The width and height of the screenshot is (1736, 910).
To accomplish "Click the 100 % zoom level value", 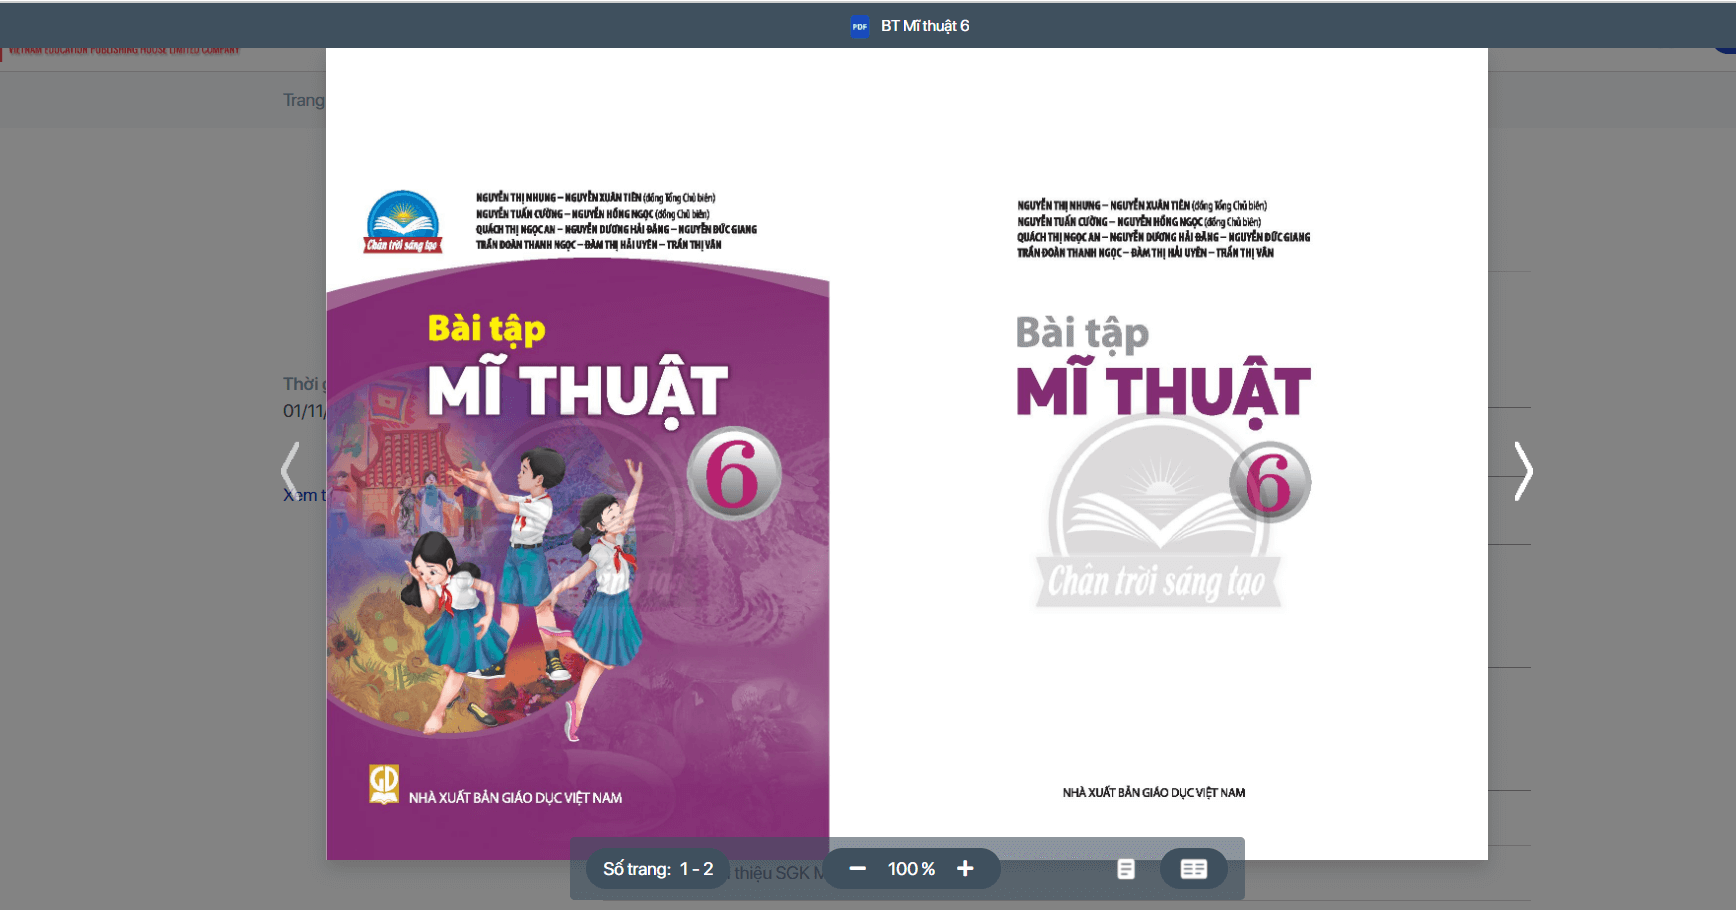I will tap(911, 869).
